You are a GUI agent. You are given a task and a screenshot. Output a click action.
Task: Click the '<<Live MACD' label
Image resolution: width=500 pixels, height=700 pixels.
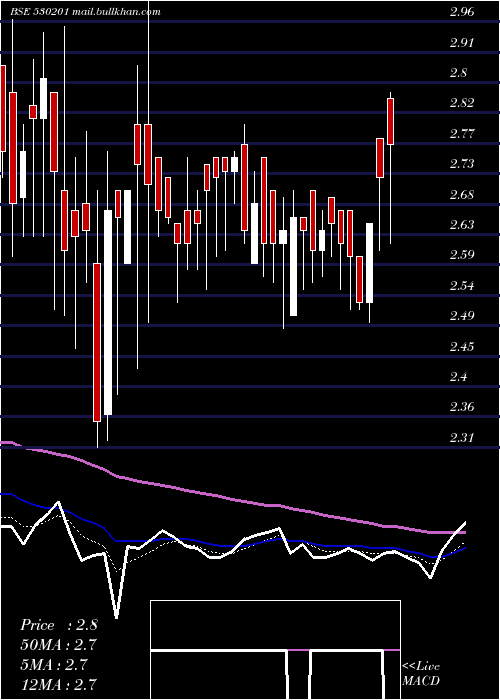coord(421,674)
